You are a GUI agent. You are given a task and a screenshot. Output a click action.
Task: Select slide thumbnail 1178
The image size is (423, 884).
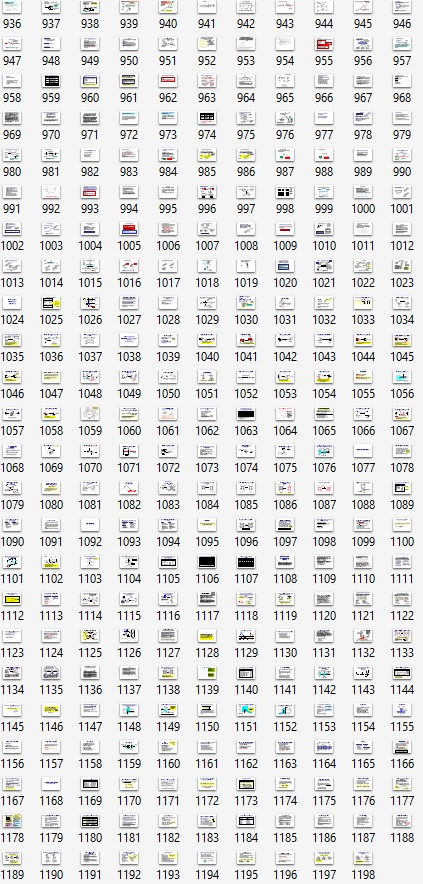12,821
